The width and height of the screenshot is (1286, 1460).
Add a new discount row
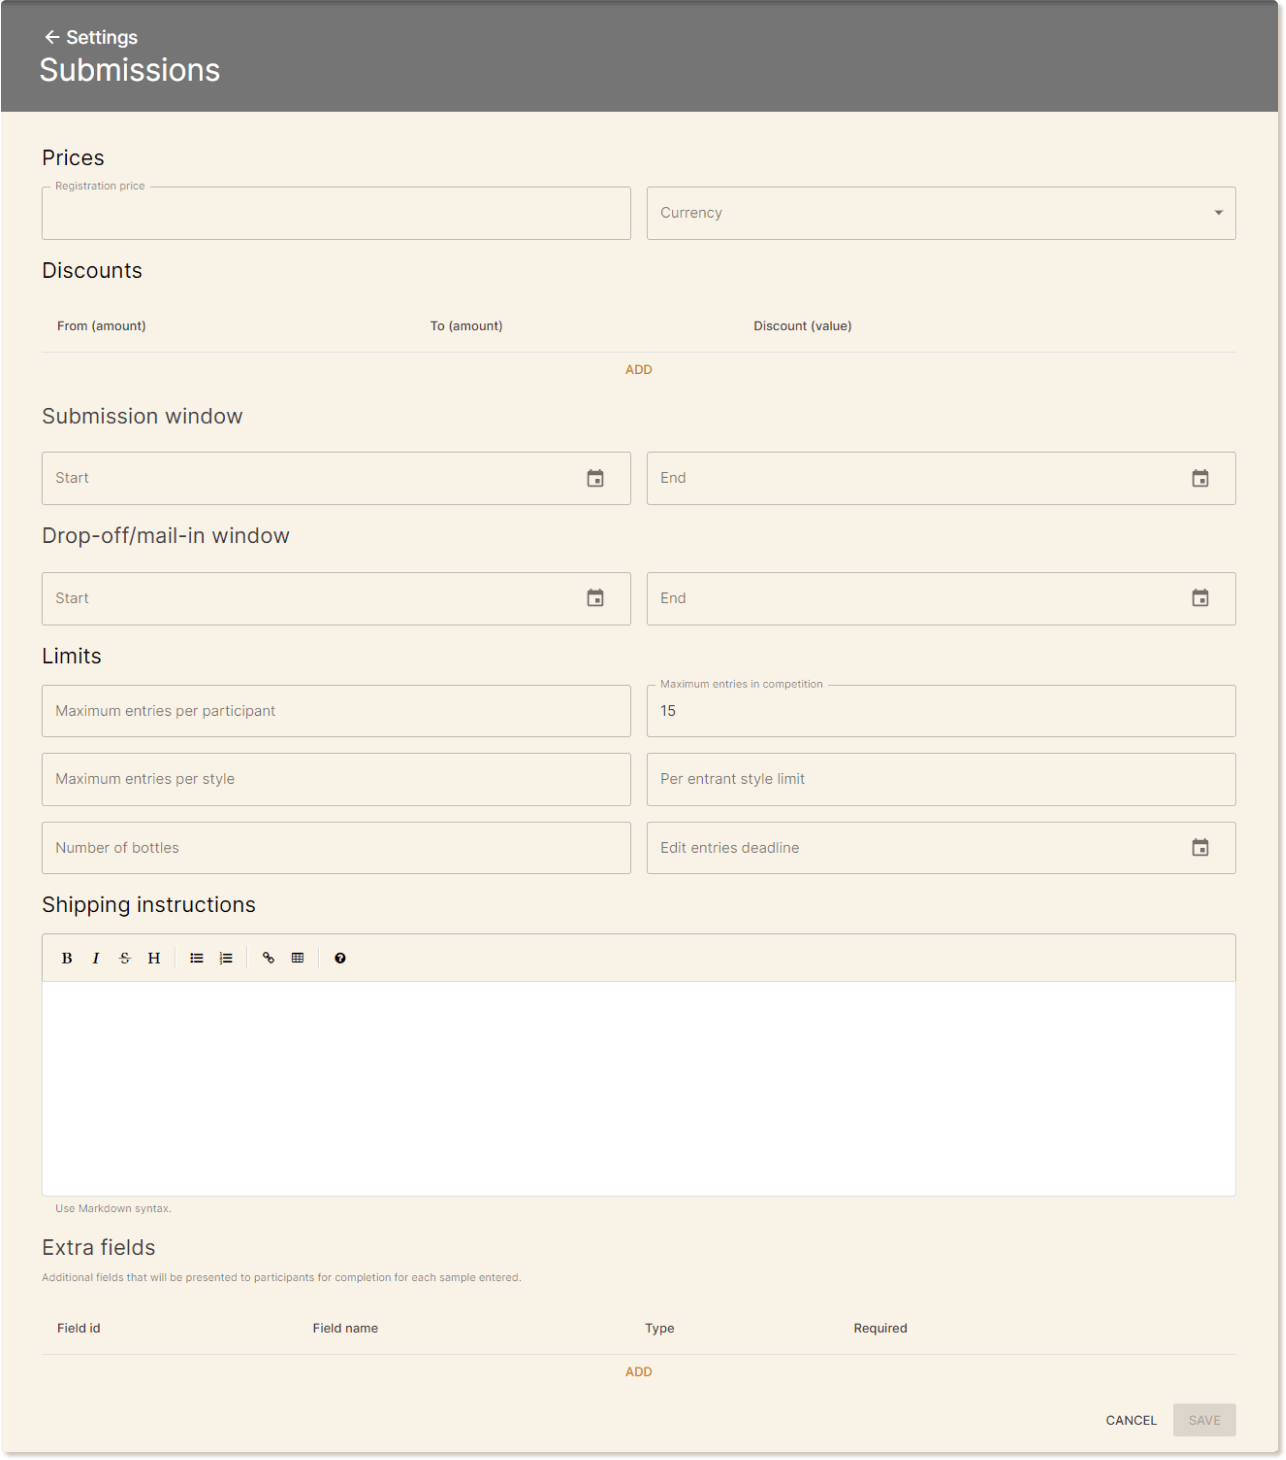click(x=638, y=370)
